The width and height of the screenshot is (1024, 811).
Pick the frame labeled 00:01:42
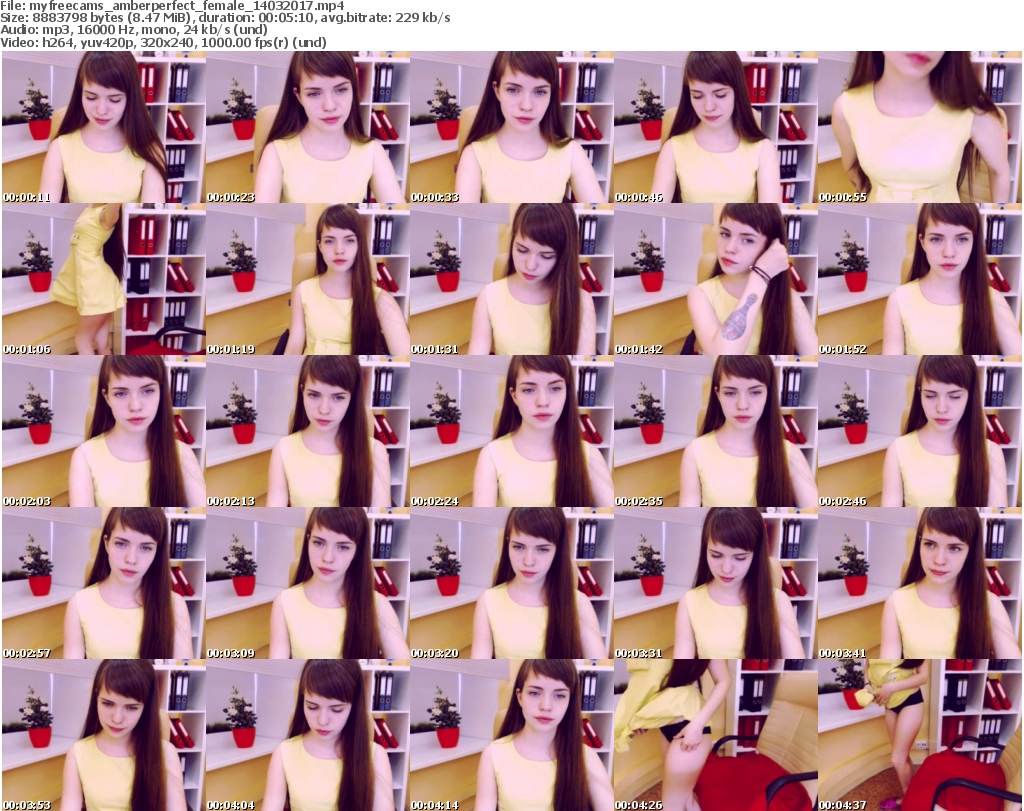click(x=716, y=279)
